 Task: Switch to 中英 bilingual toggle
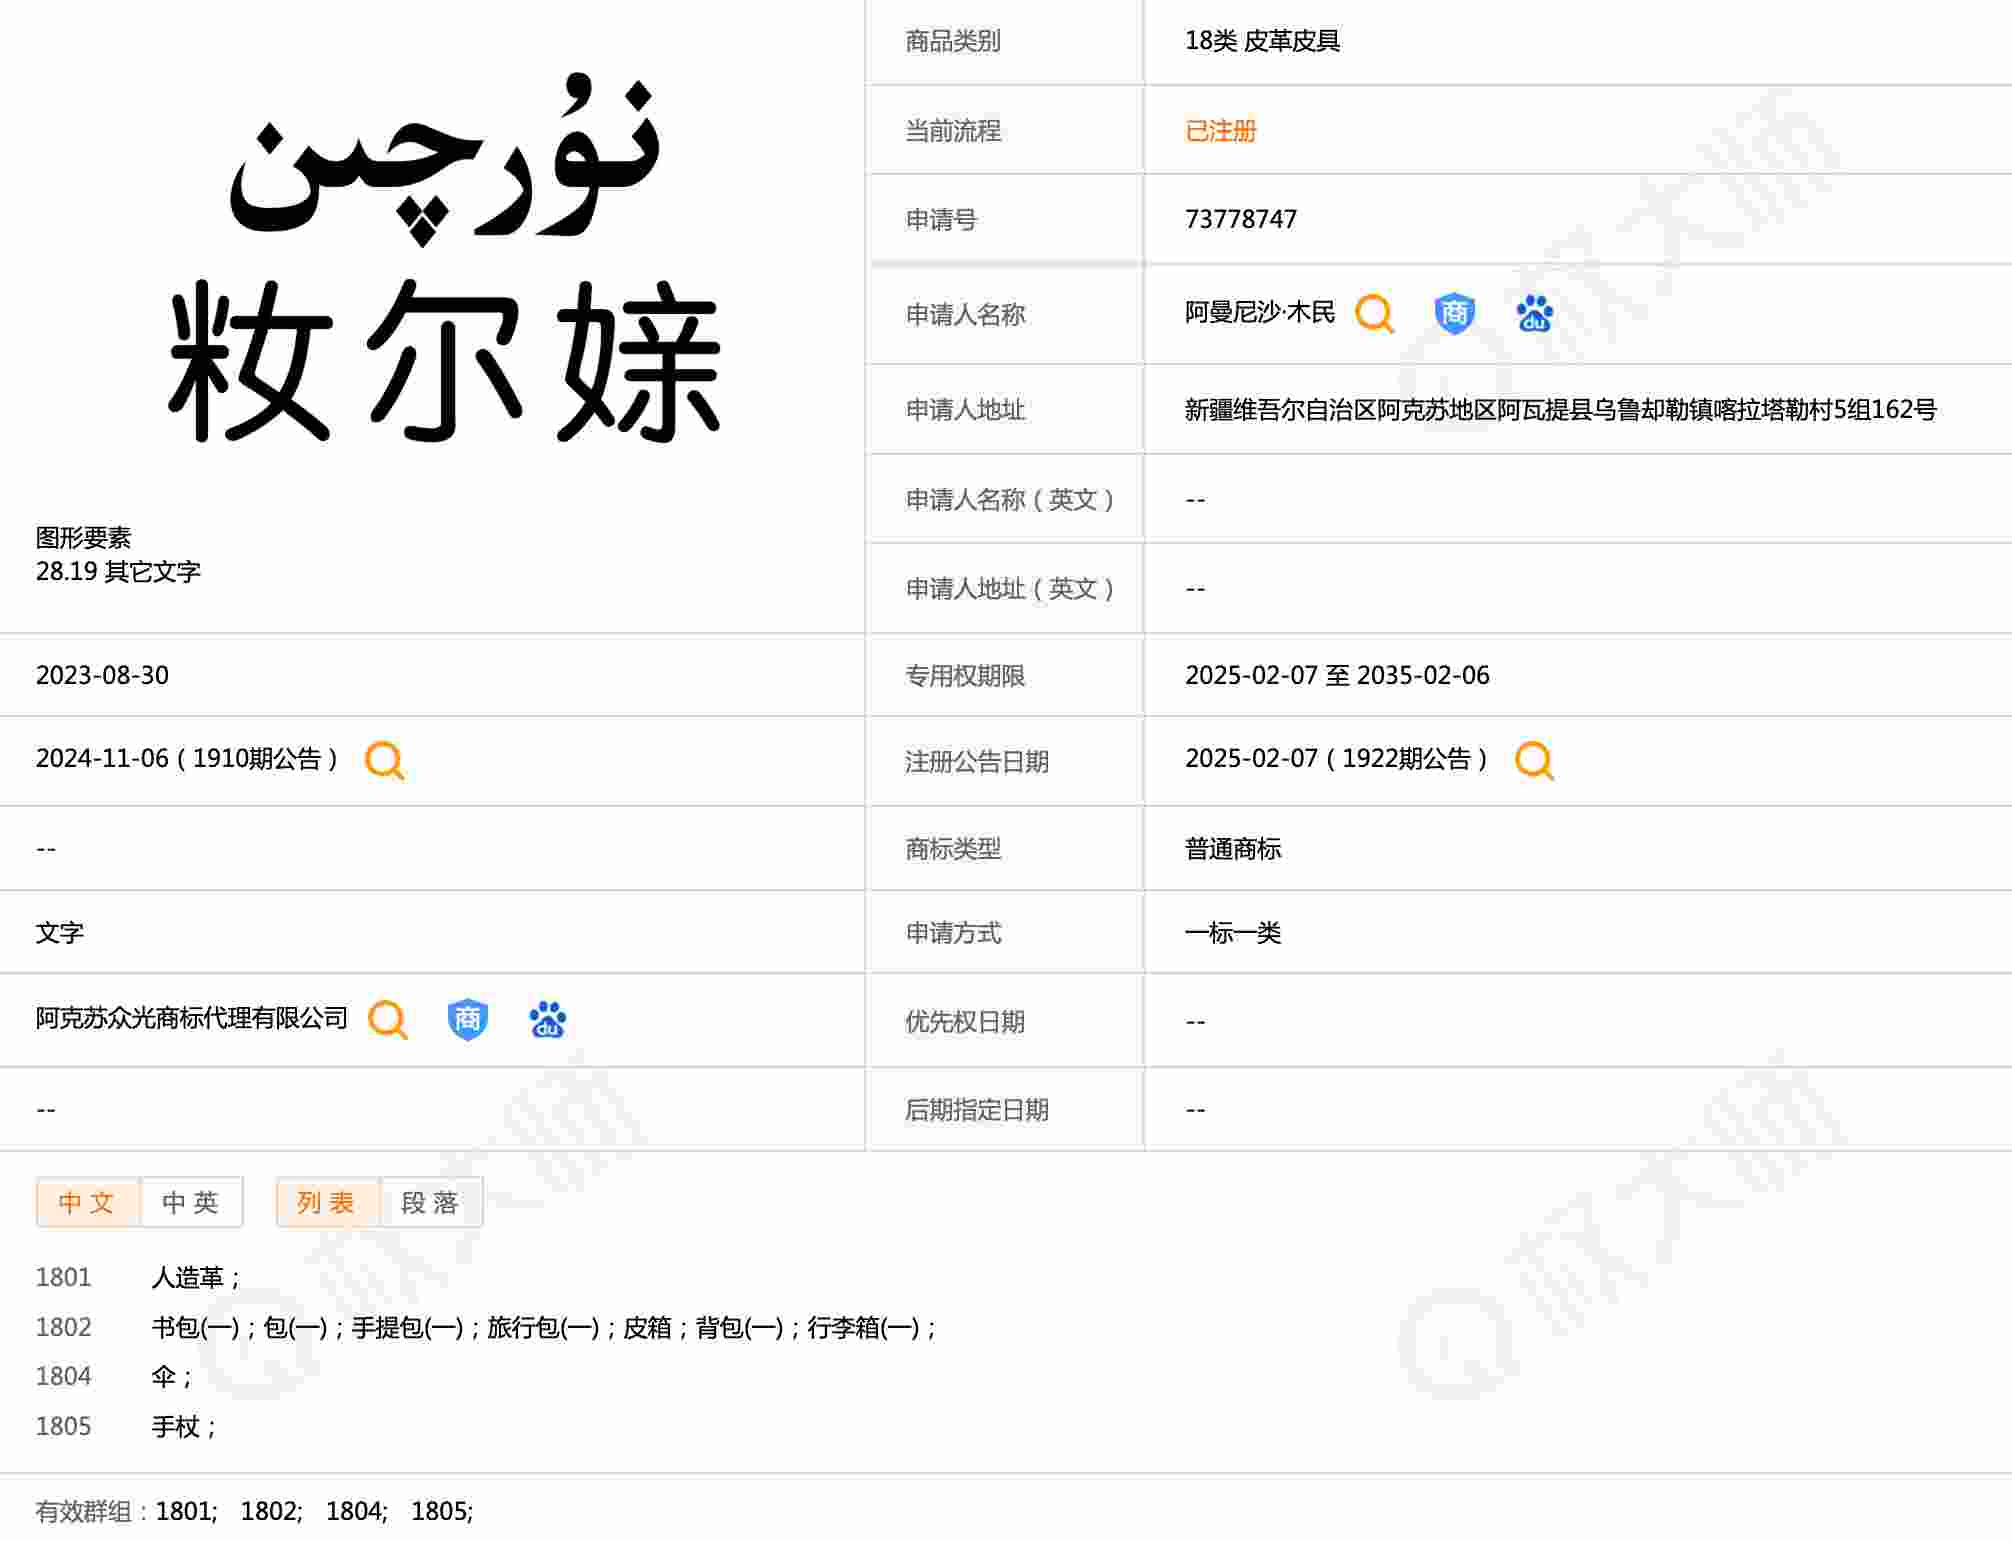click(191, 1202)
